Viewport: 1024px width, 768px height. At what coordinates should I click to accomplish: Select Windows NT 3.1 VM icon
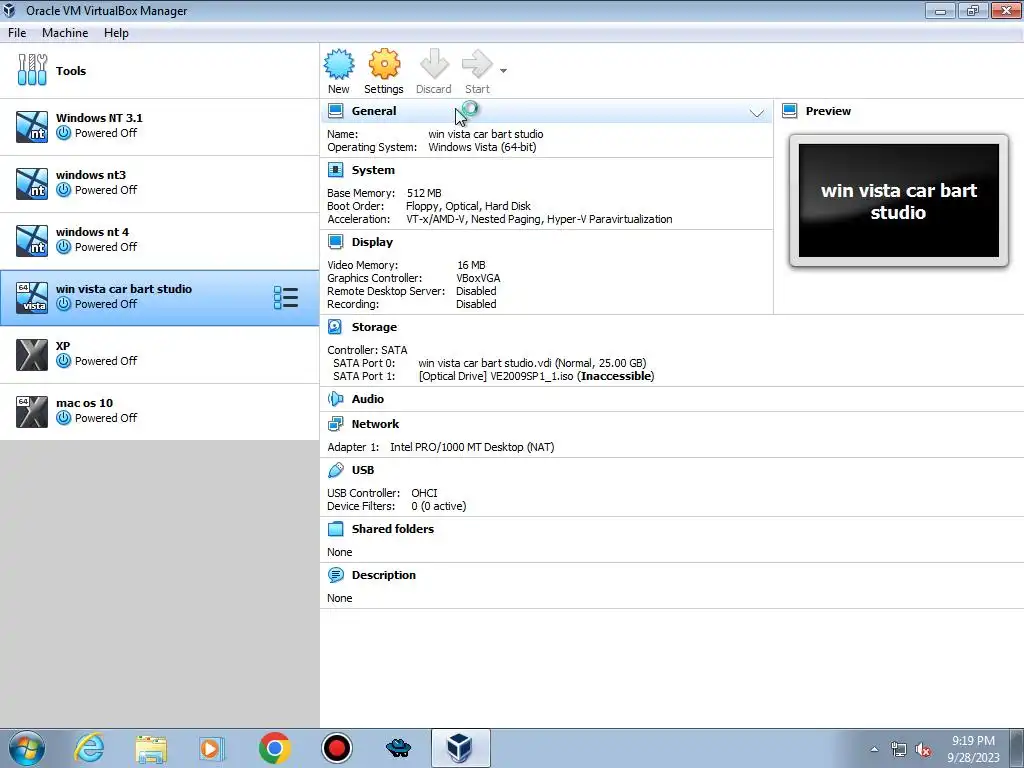coord(32,127)
